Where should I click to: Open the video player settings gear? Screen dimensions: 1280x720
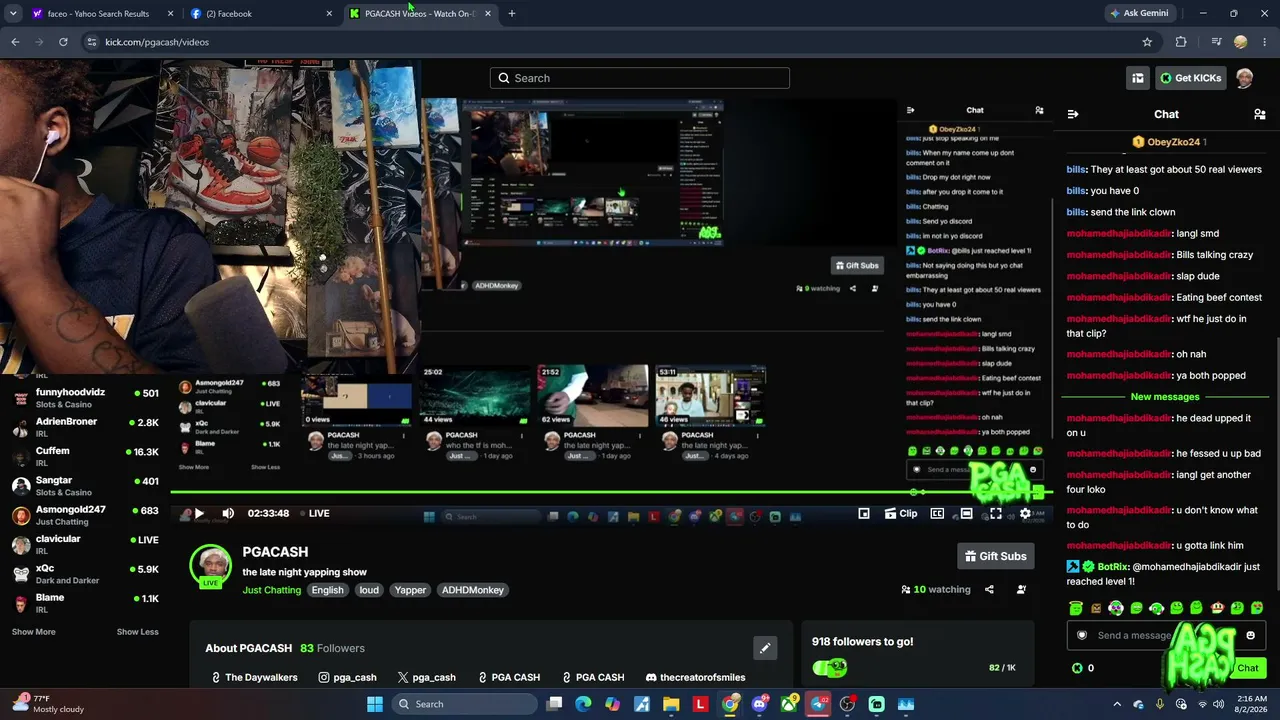[x=1025, y=513]
